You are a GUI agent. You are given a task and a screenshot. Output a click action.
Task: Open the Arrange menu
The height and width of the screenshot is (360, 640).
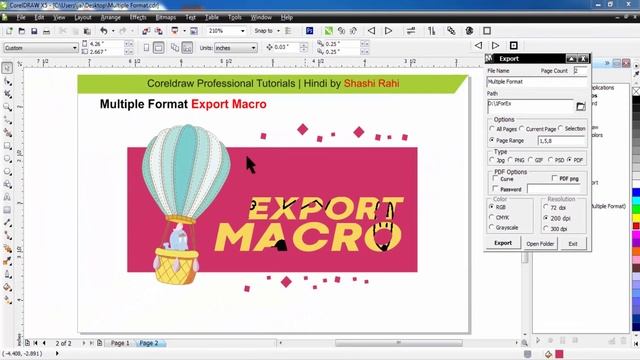[110, 18]
